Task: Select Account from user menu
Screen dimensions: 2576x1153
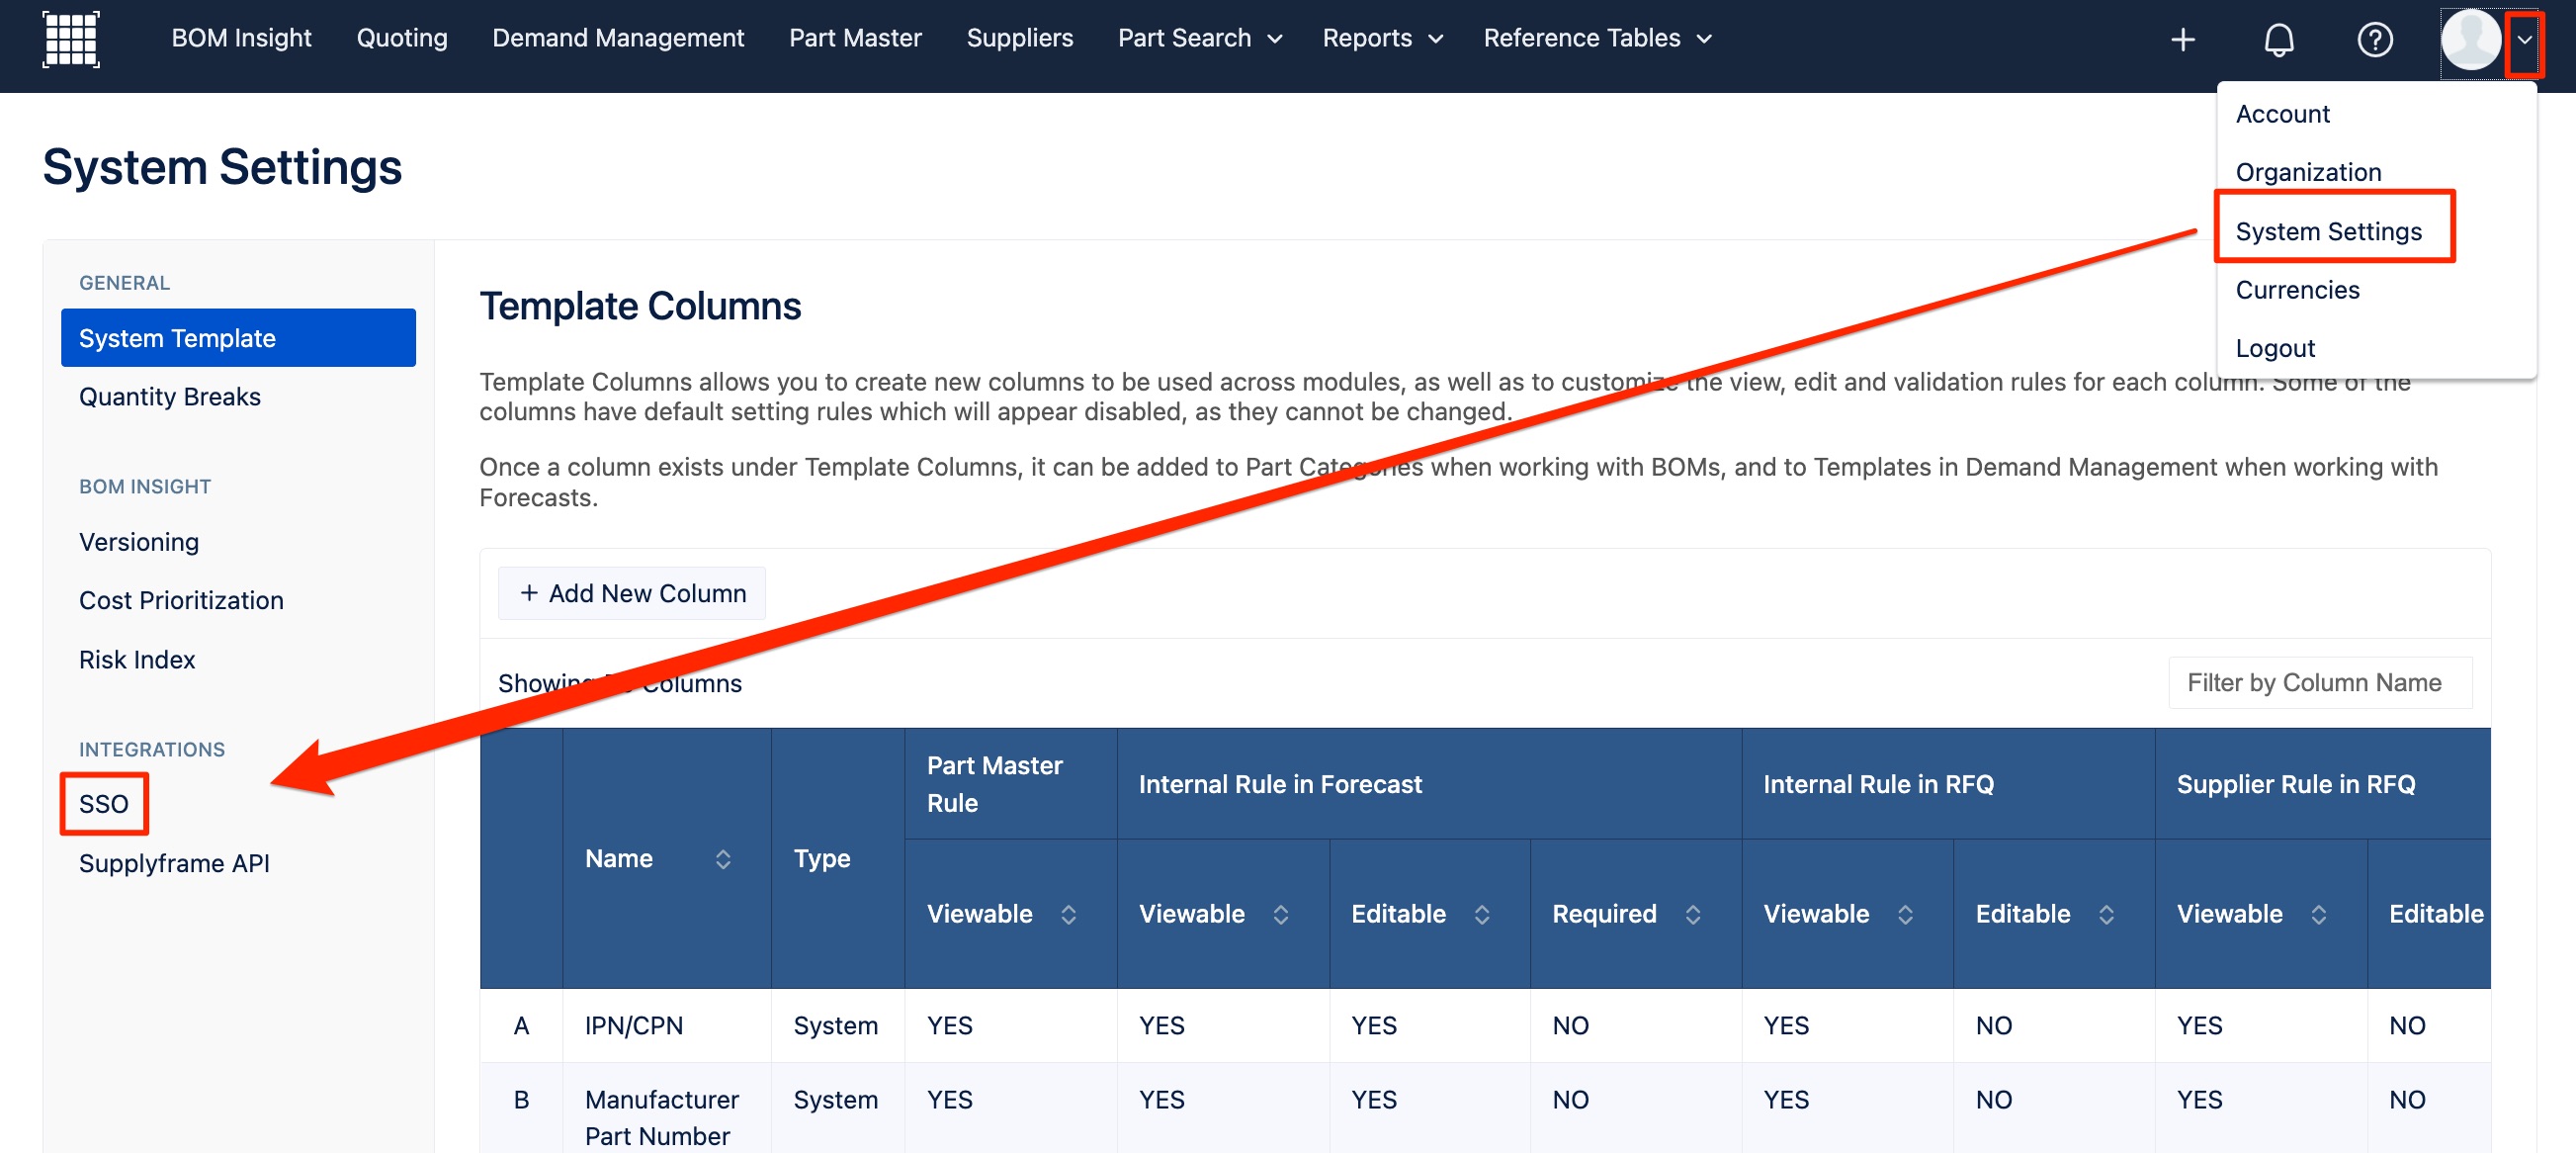Action: click(2283, 114)
